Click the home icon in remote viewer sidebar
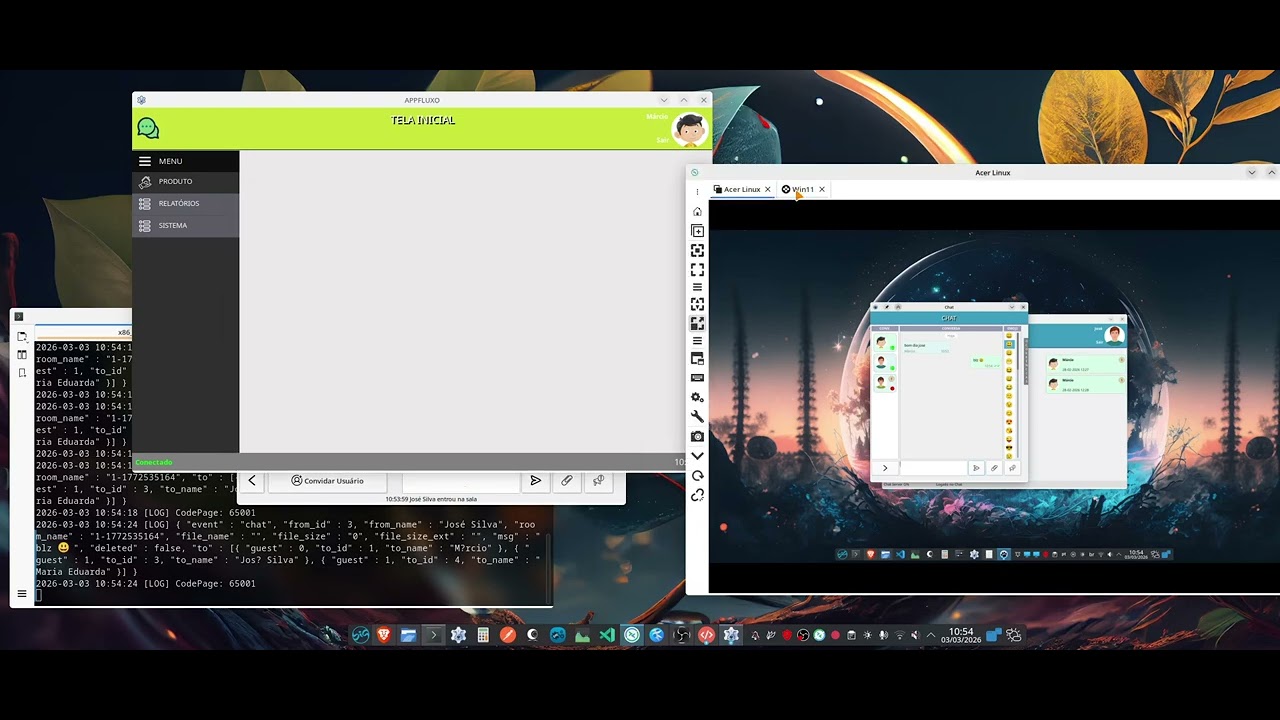 [x=697, y=212]
